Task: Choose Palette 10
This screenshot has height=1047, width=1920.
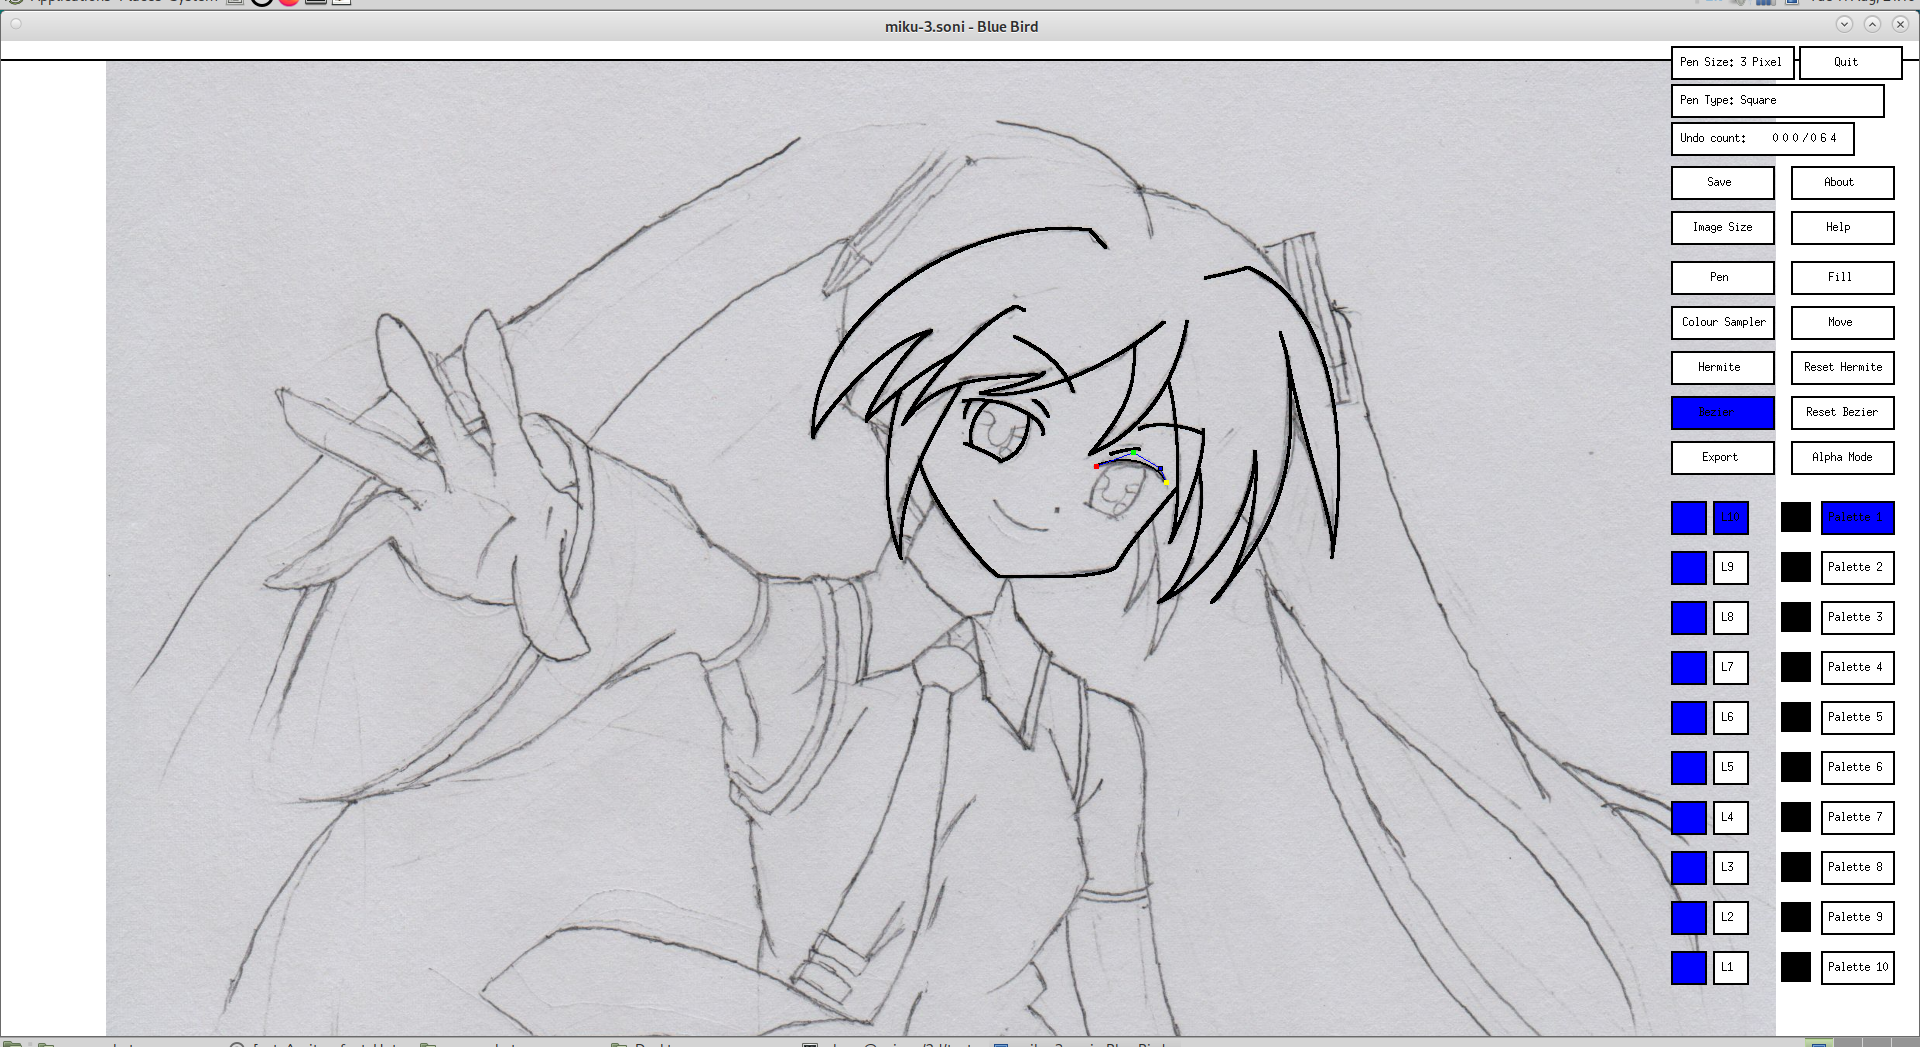Action: point(1857,968)
